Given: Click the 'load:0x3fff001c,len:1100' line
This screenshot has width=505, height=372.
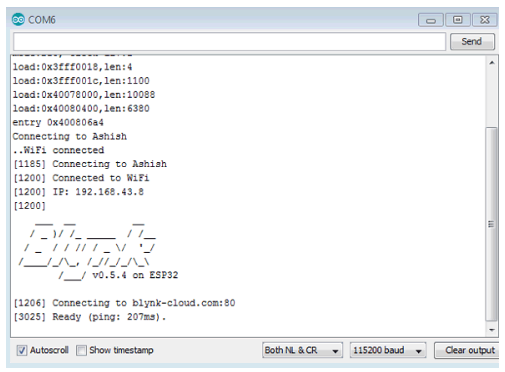Looking at the screenshot, I should coord(81,81).
